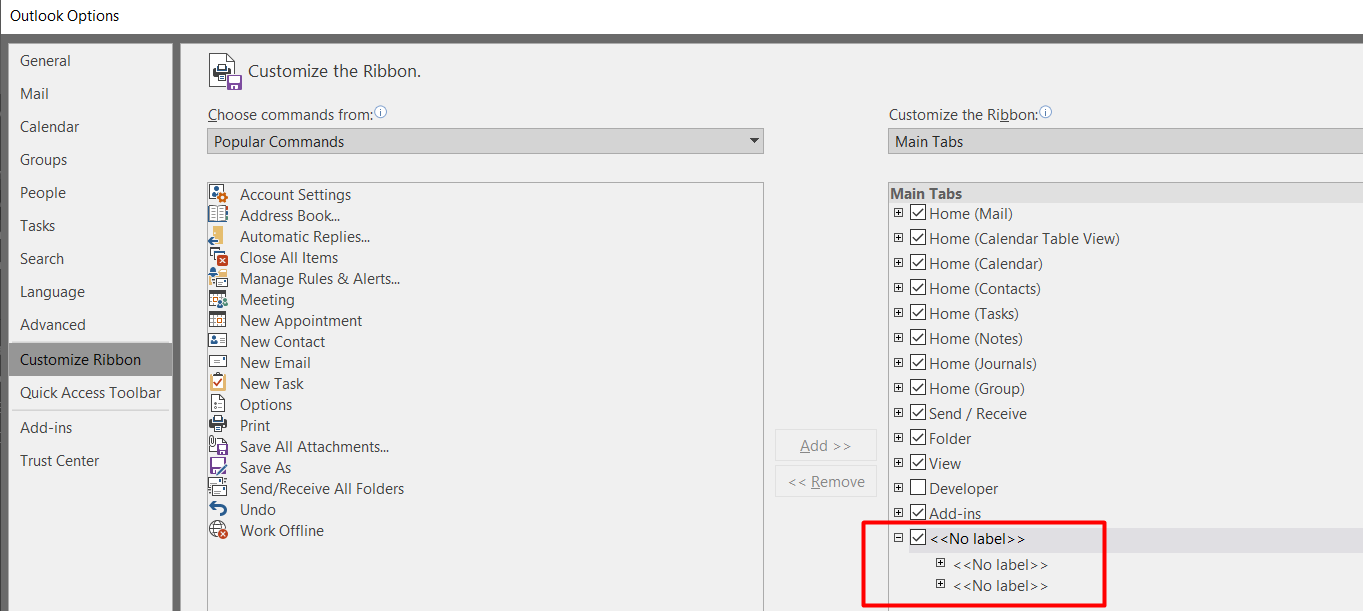
Task: Toggle the Folder tab checkbox
Action: click(918, 438)
